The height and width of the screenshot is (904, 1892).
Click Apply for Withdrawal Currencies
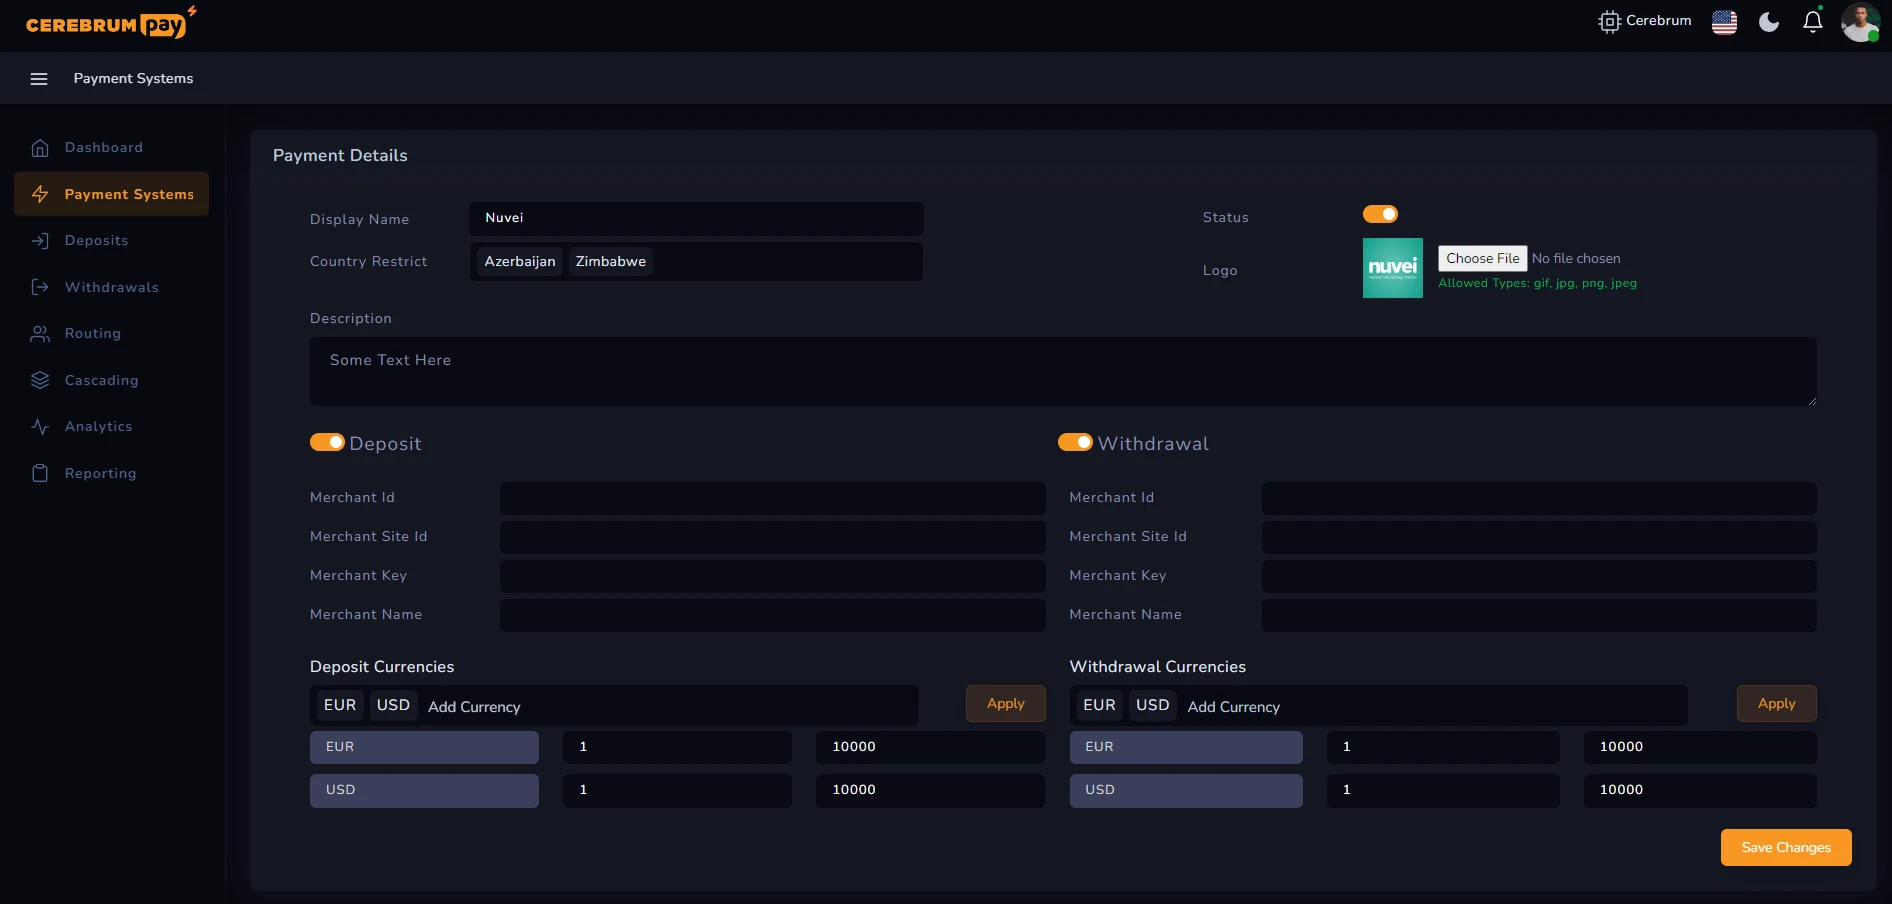(1776, 703)
